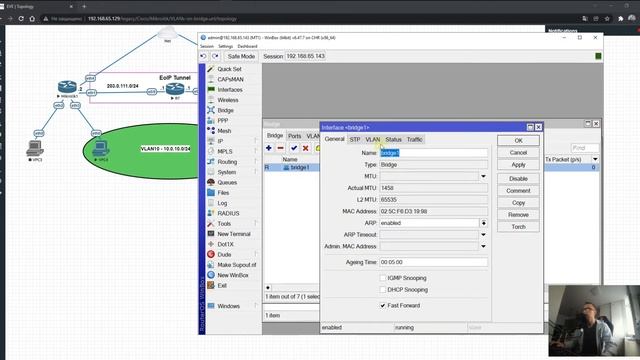Open Mesh from the sidebar
Viewport: 640px width, 360px height.
click(x=224, y=131)
